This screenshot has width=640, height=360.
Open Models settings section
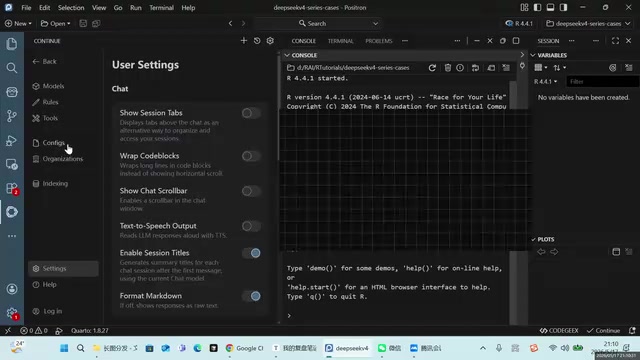(x=49, y=86)
